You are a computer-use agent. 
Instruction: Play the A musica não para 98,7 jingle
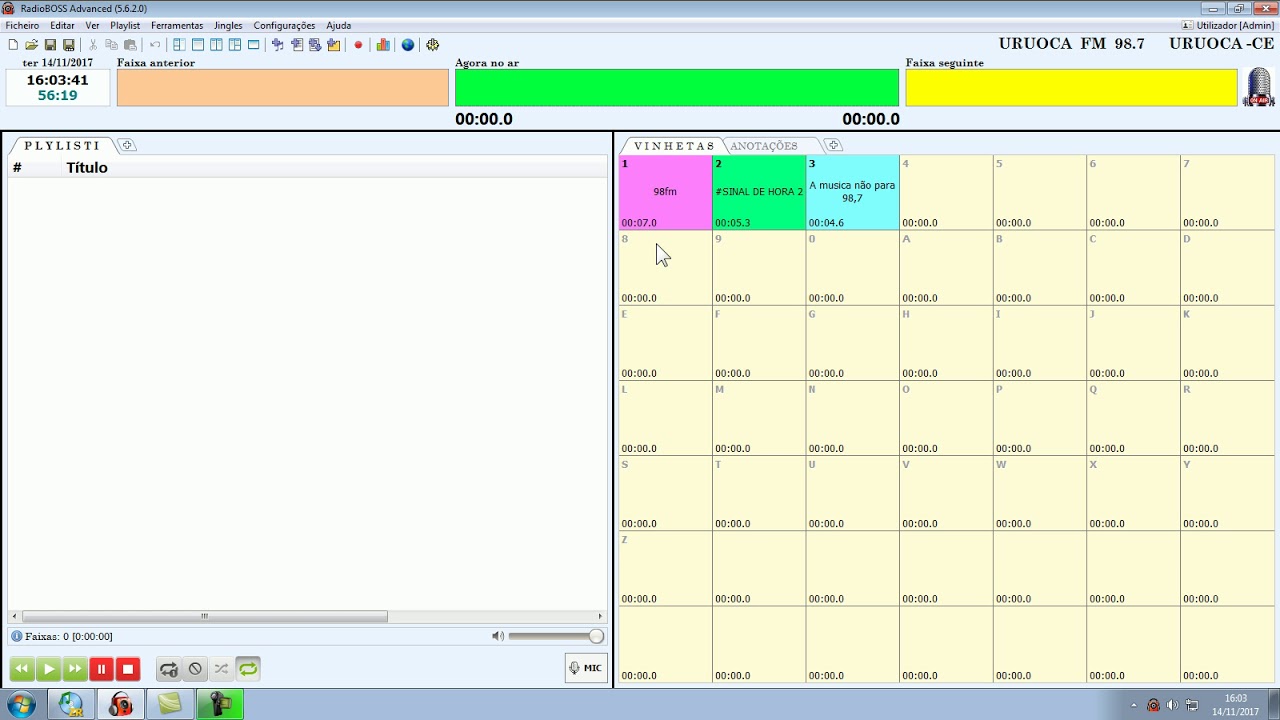[852, 192]
